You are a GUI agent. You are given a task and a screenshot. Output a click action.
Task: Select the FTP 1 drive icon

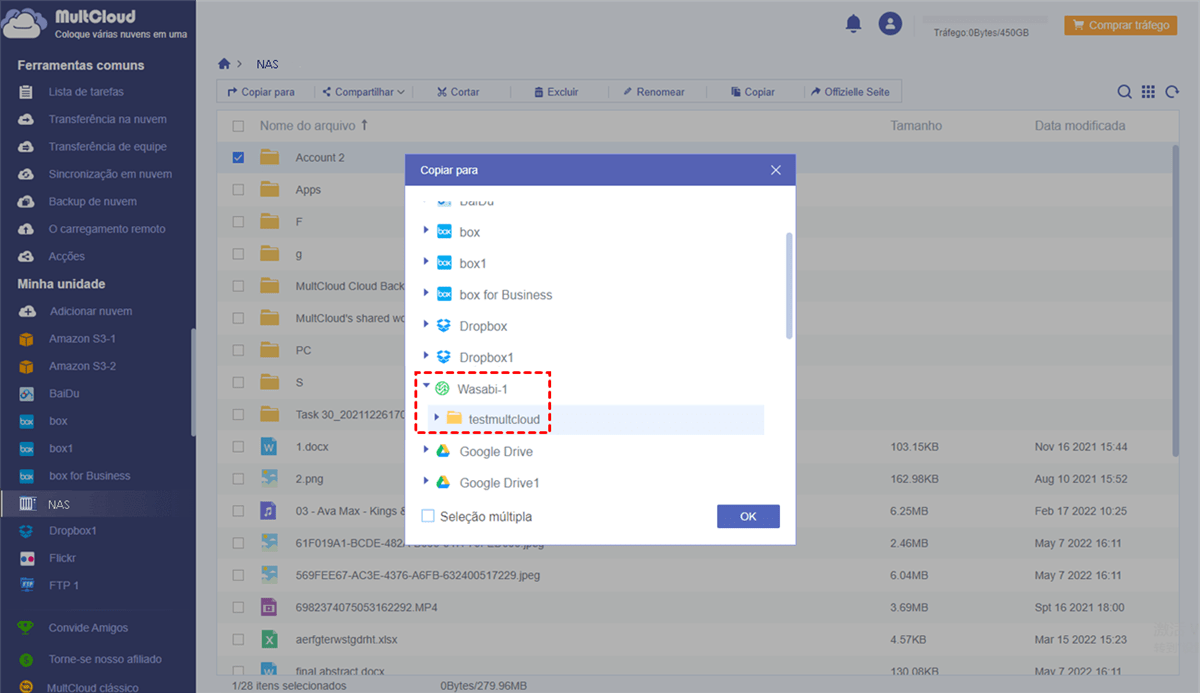point(27,586)
